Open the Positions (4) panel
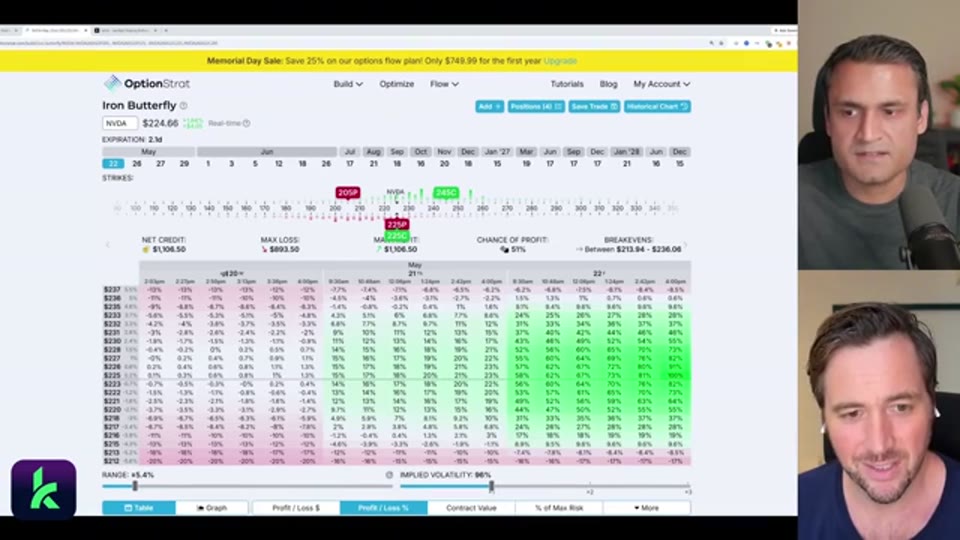This screenshot has height=540, width=960. [x=536, y=107]
